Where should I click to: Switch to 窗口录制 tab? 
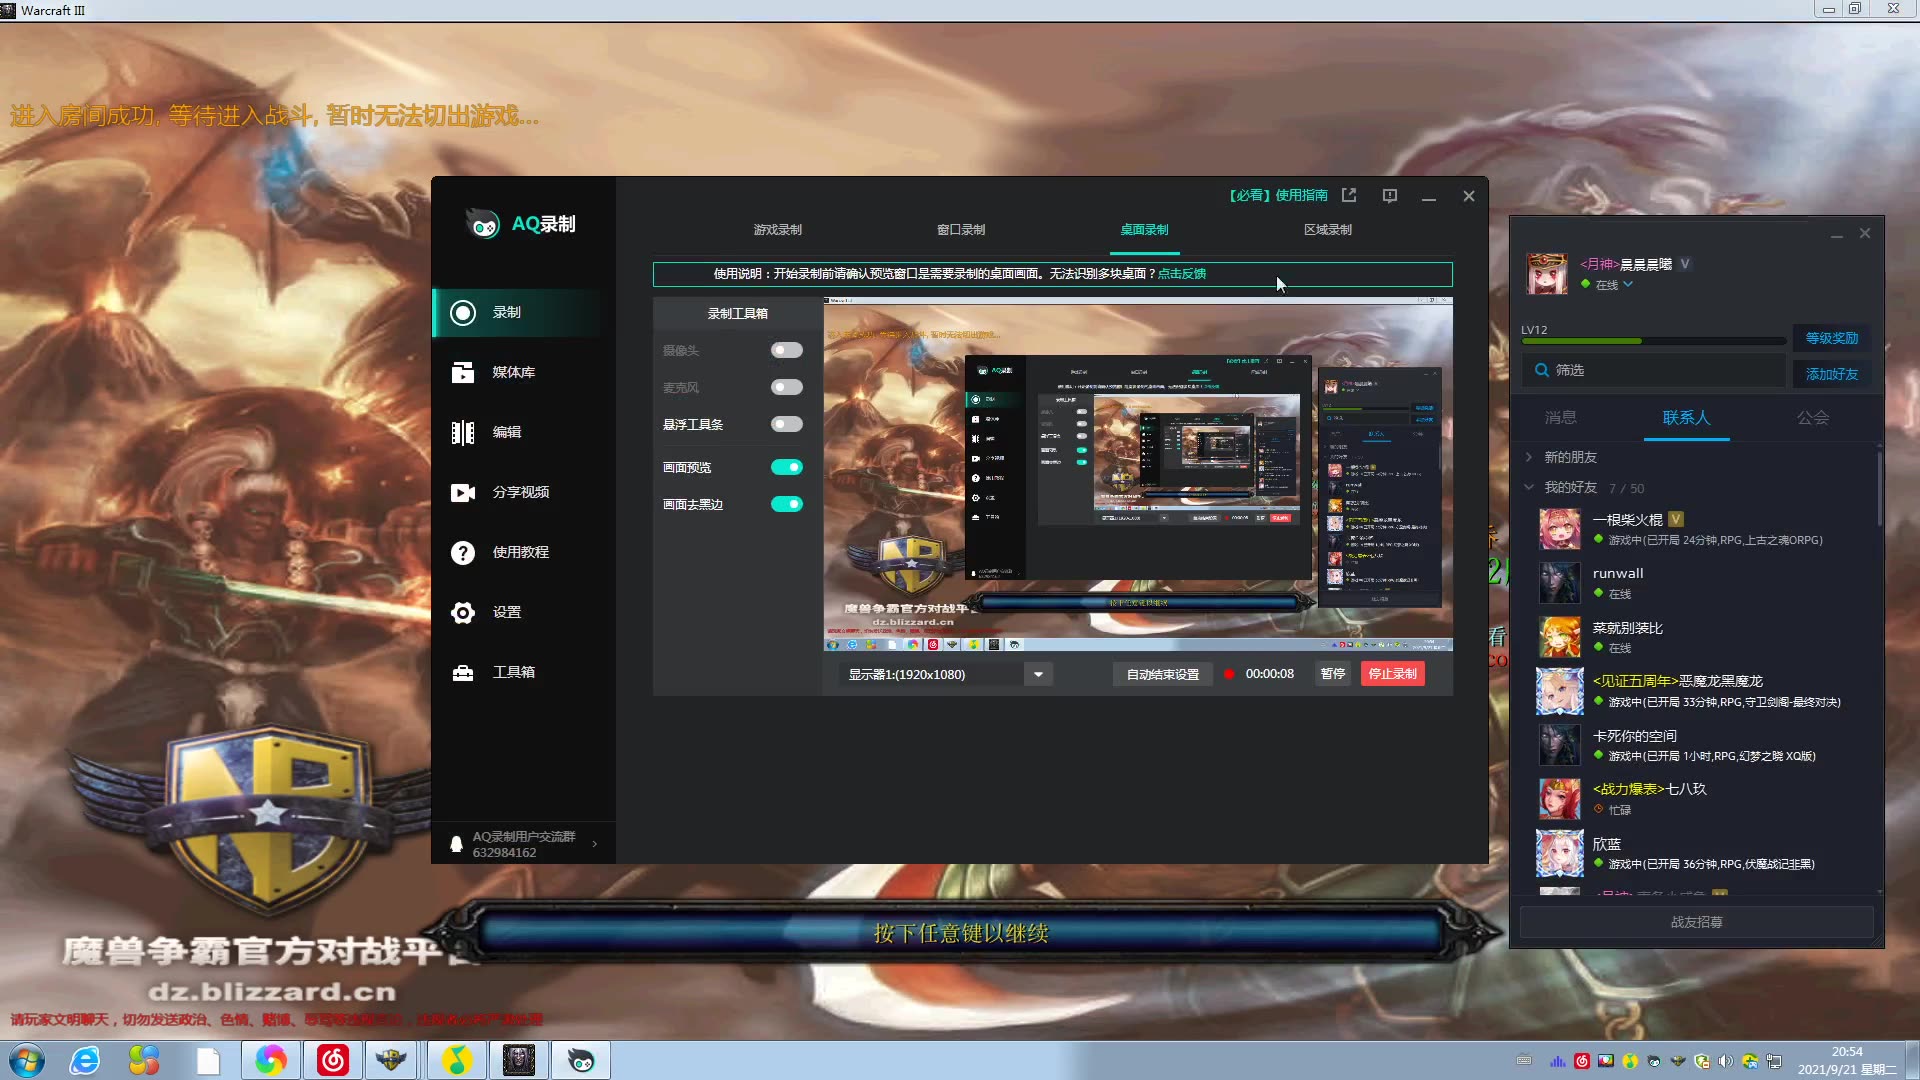pyautogui.click(x=961, y=230)
